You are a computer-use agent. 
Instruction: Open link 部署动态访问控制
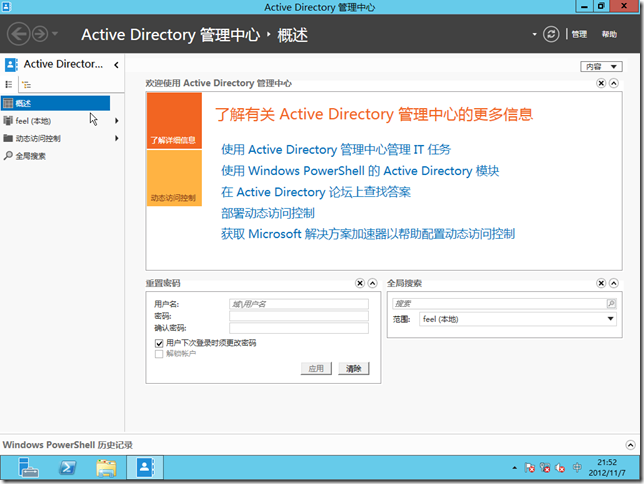(268, 213)
